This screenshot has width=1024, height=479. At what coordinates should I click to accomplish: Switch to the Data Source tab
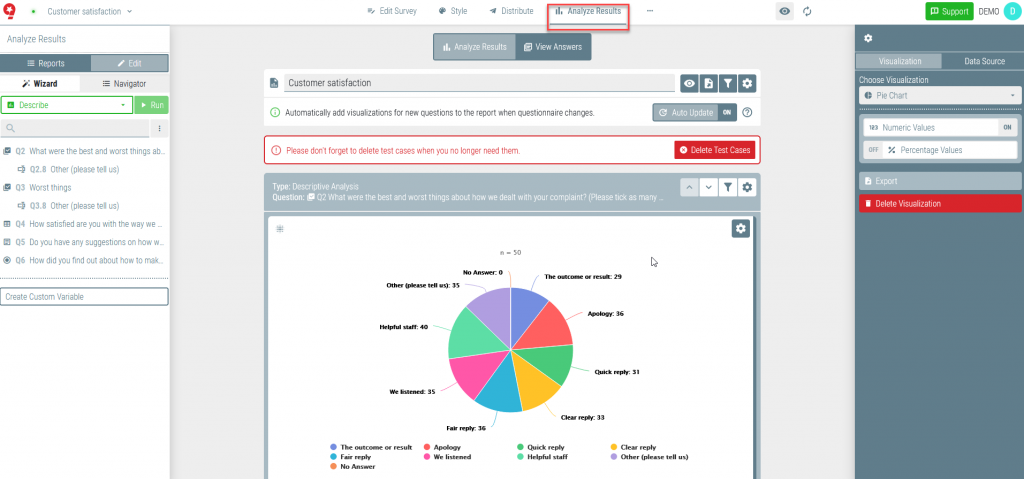983,61
